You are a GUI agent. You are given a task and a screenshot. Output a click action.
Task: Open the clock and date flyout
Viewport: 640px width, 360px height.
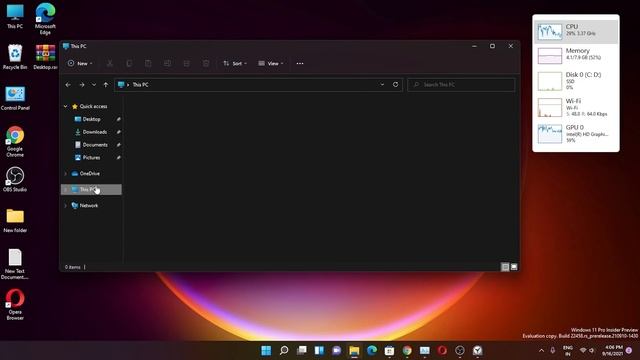[613, 351]
